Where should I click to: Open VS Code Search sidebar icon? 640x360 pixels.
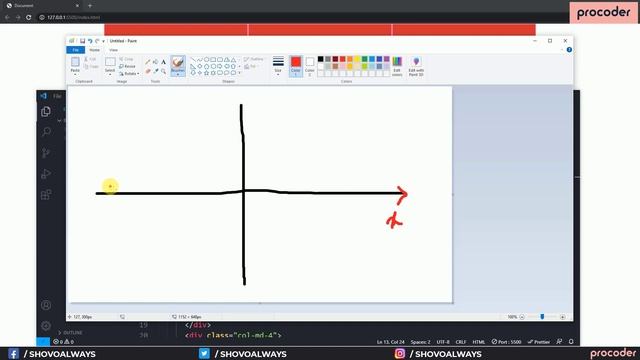(x=46, y=132)
